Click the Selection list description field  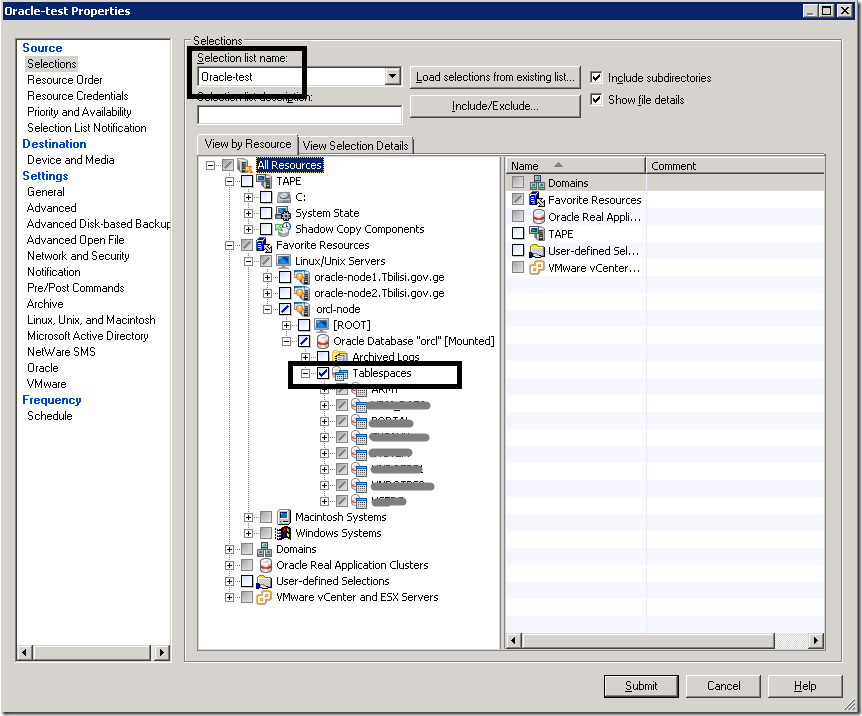click(x=299, y=115)
